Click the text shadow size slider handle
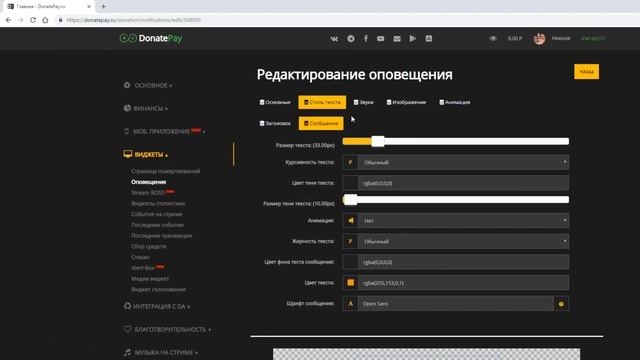Screen dimensions: 640x360 pos(350,200)
